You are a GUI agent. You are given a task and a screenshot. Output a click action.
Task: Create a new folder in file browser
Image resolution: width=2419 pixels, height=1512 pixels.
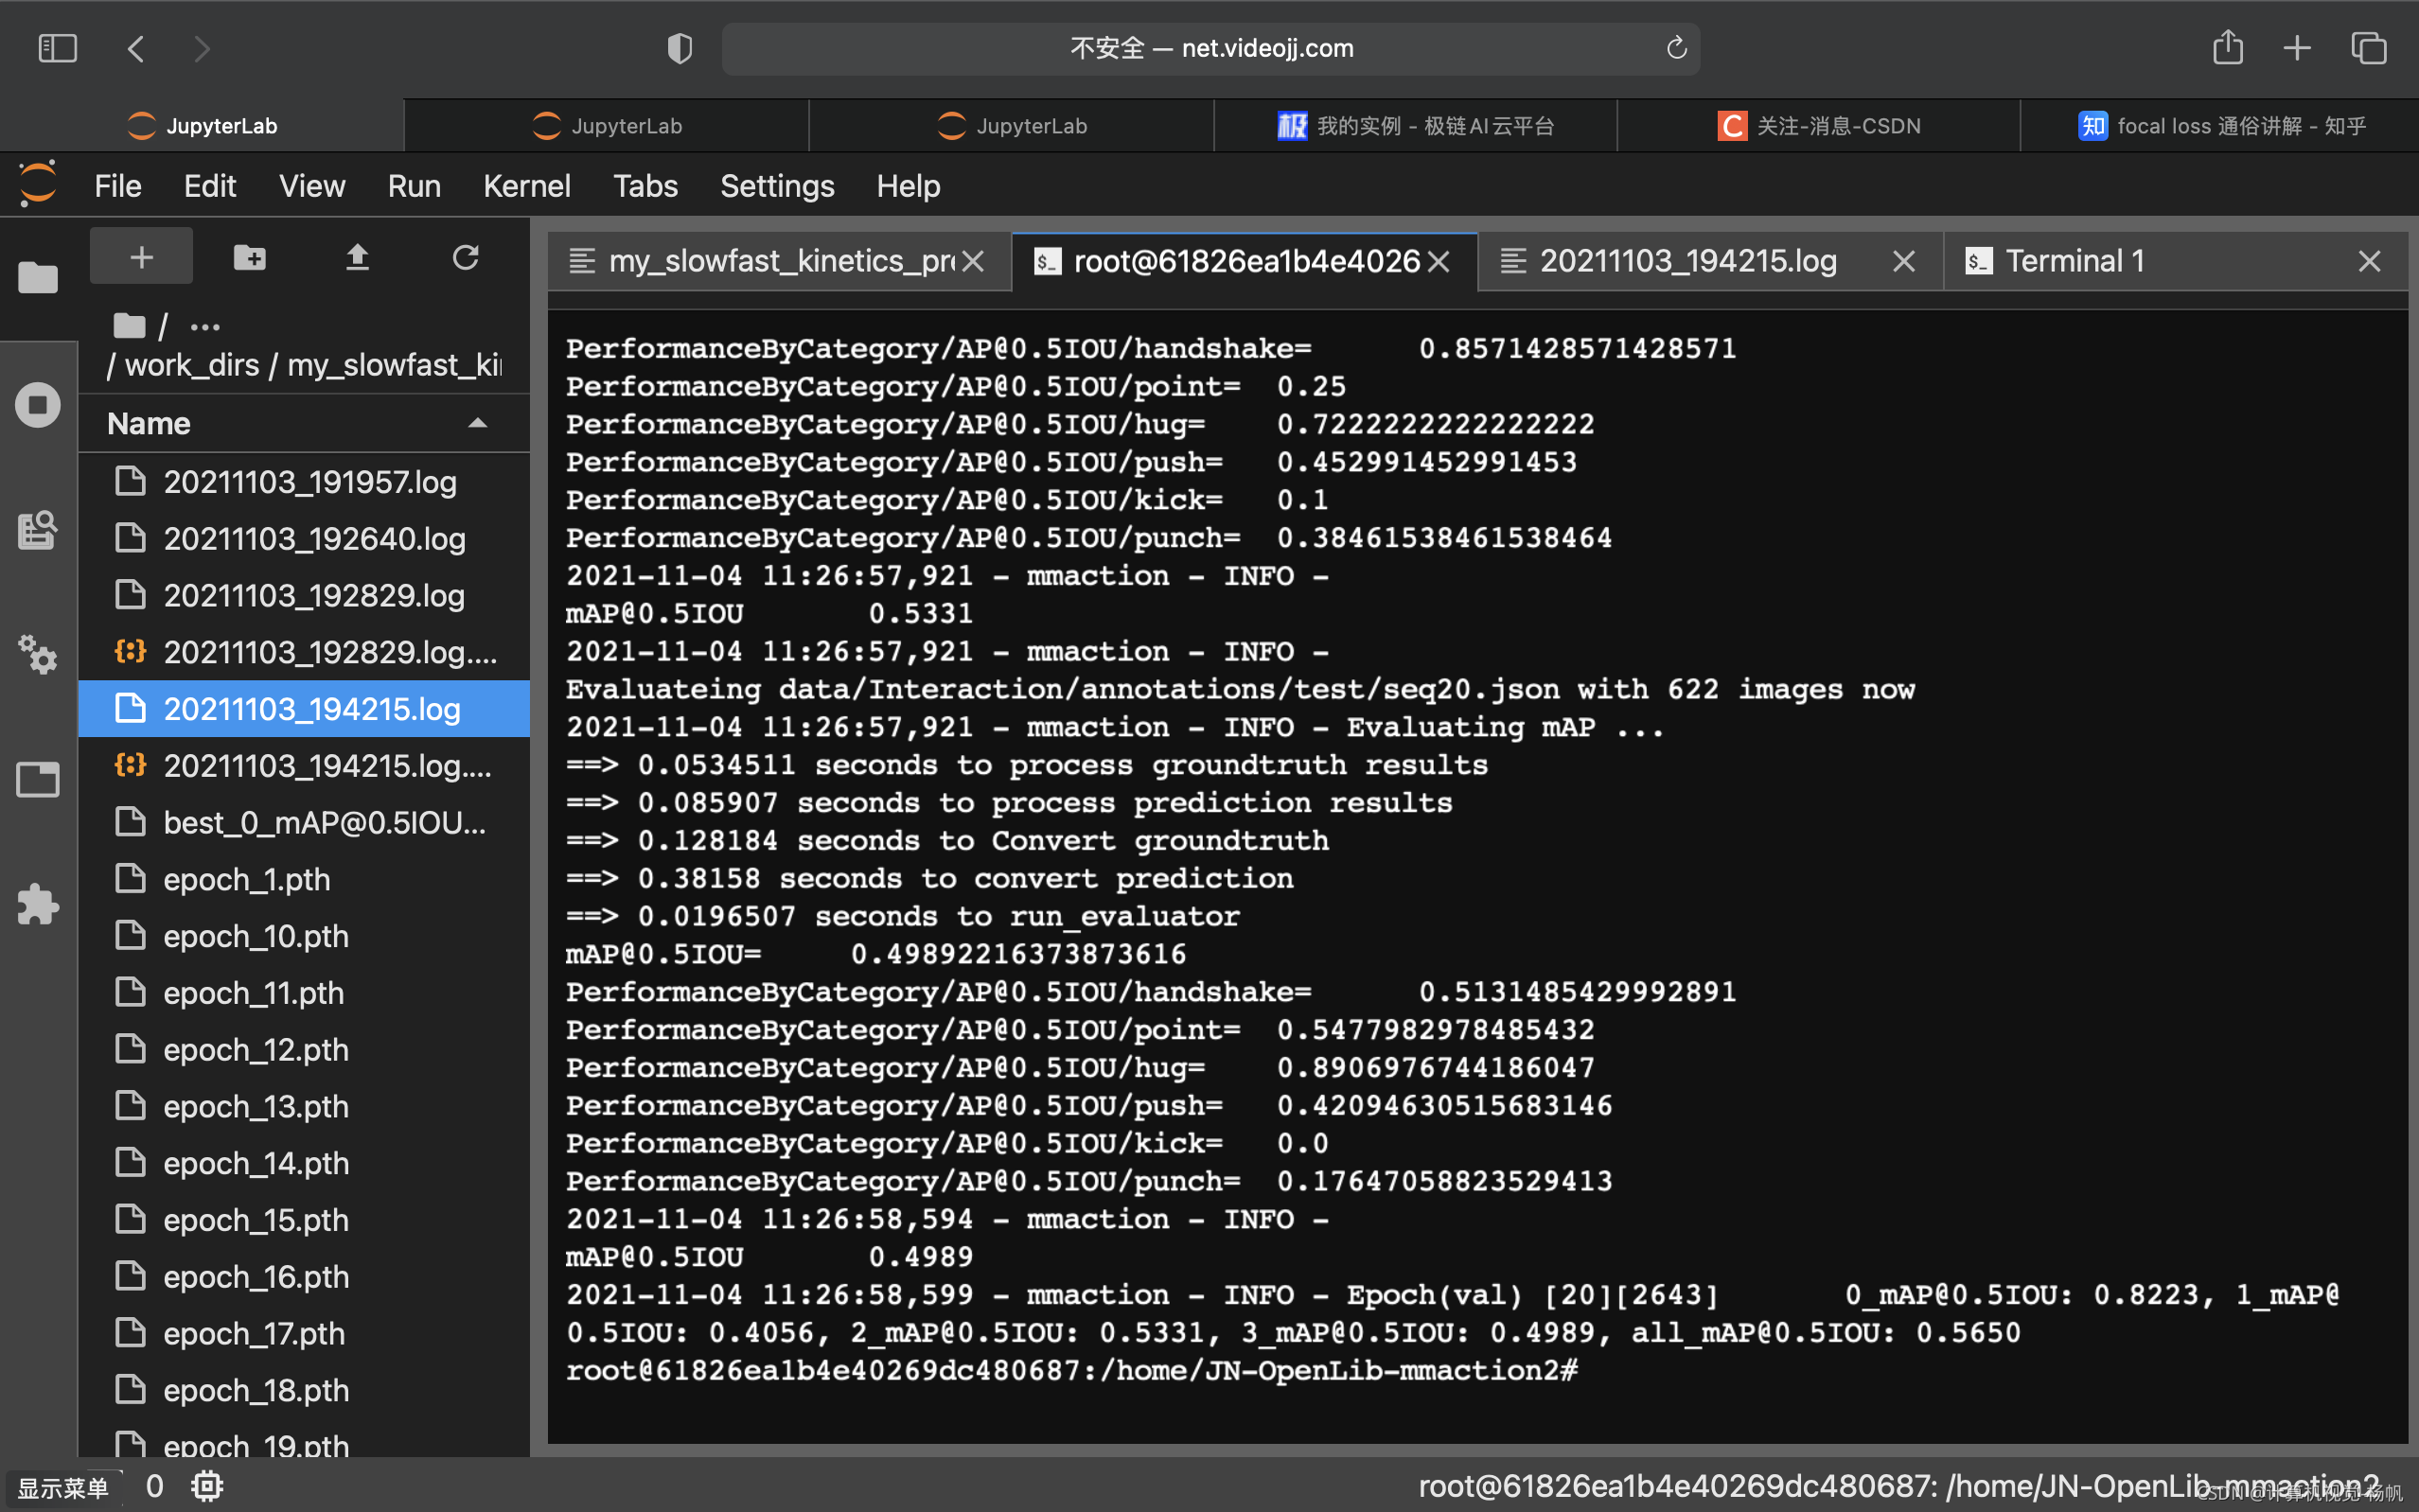[x=249, y=257]
